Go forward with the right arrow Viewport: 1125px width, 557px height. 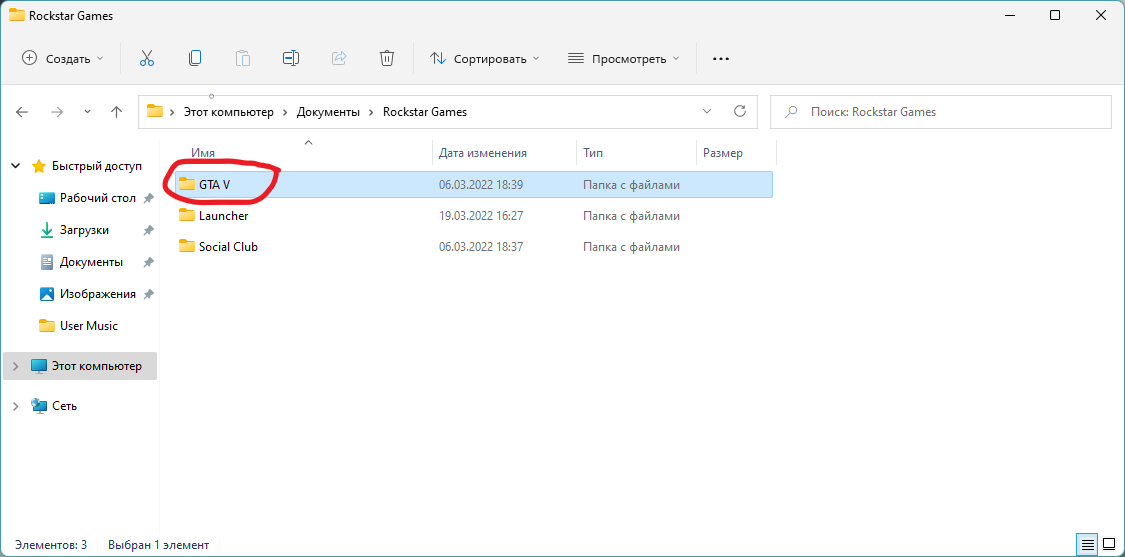57,112
